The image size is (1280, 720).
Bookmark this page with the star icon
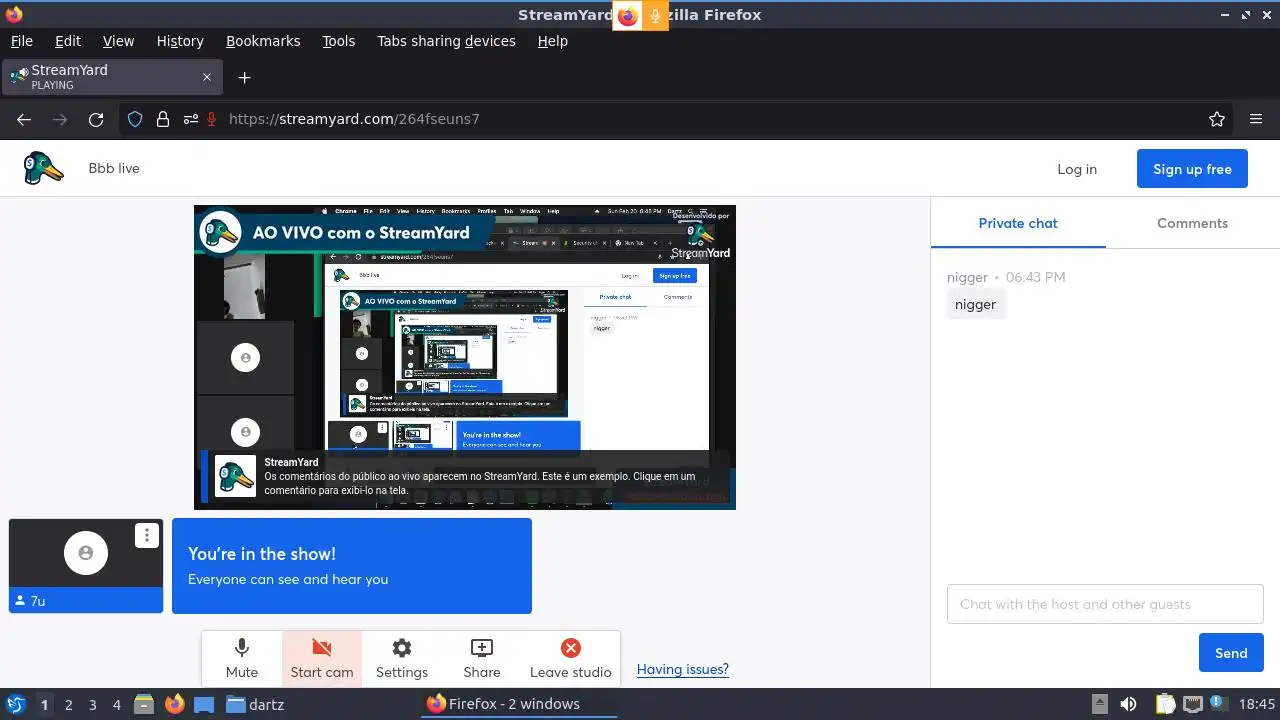(1217, 119)
